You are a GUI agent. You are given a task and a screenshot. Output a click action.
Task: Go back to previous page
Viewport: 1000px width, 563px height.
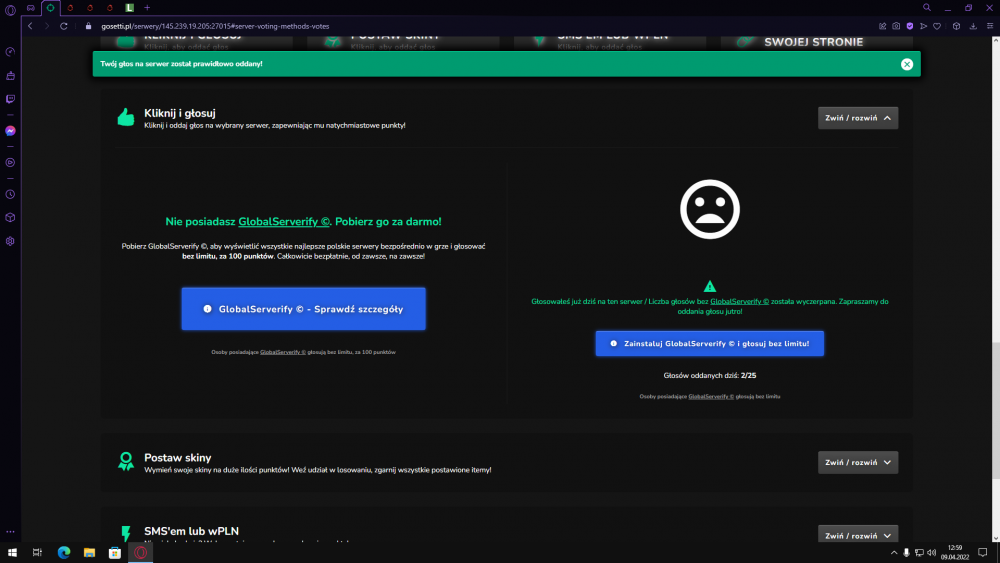tap(30, 26)
